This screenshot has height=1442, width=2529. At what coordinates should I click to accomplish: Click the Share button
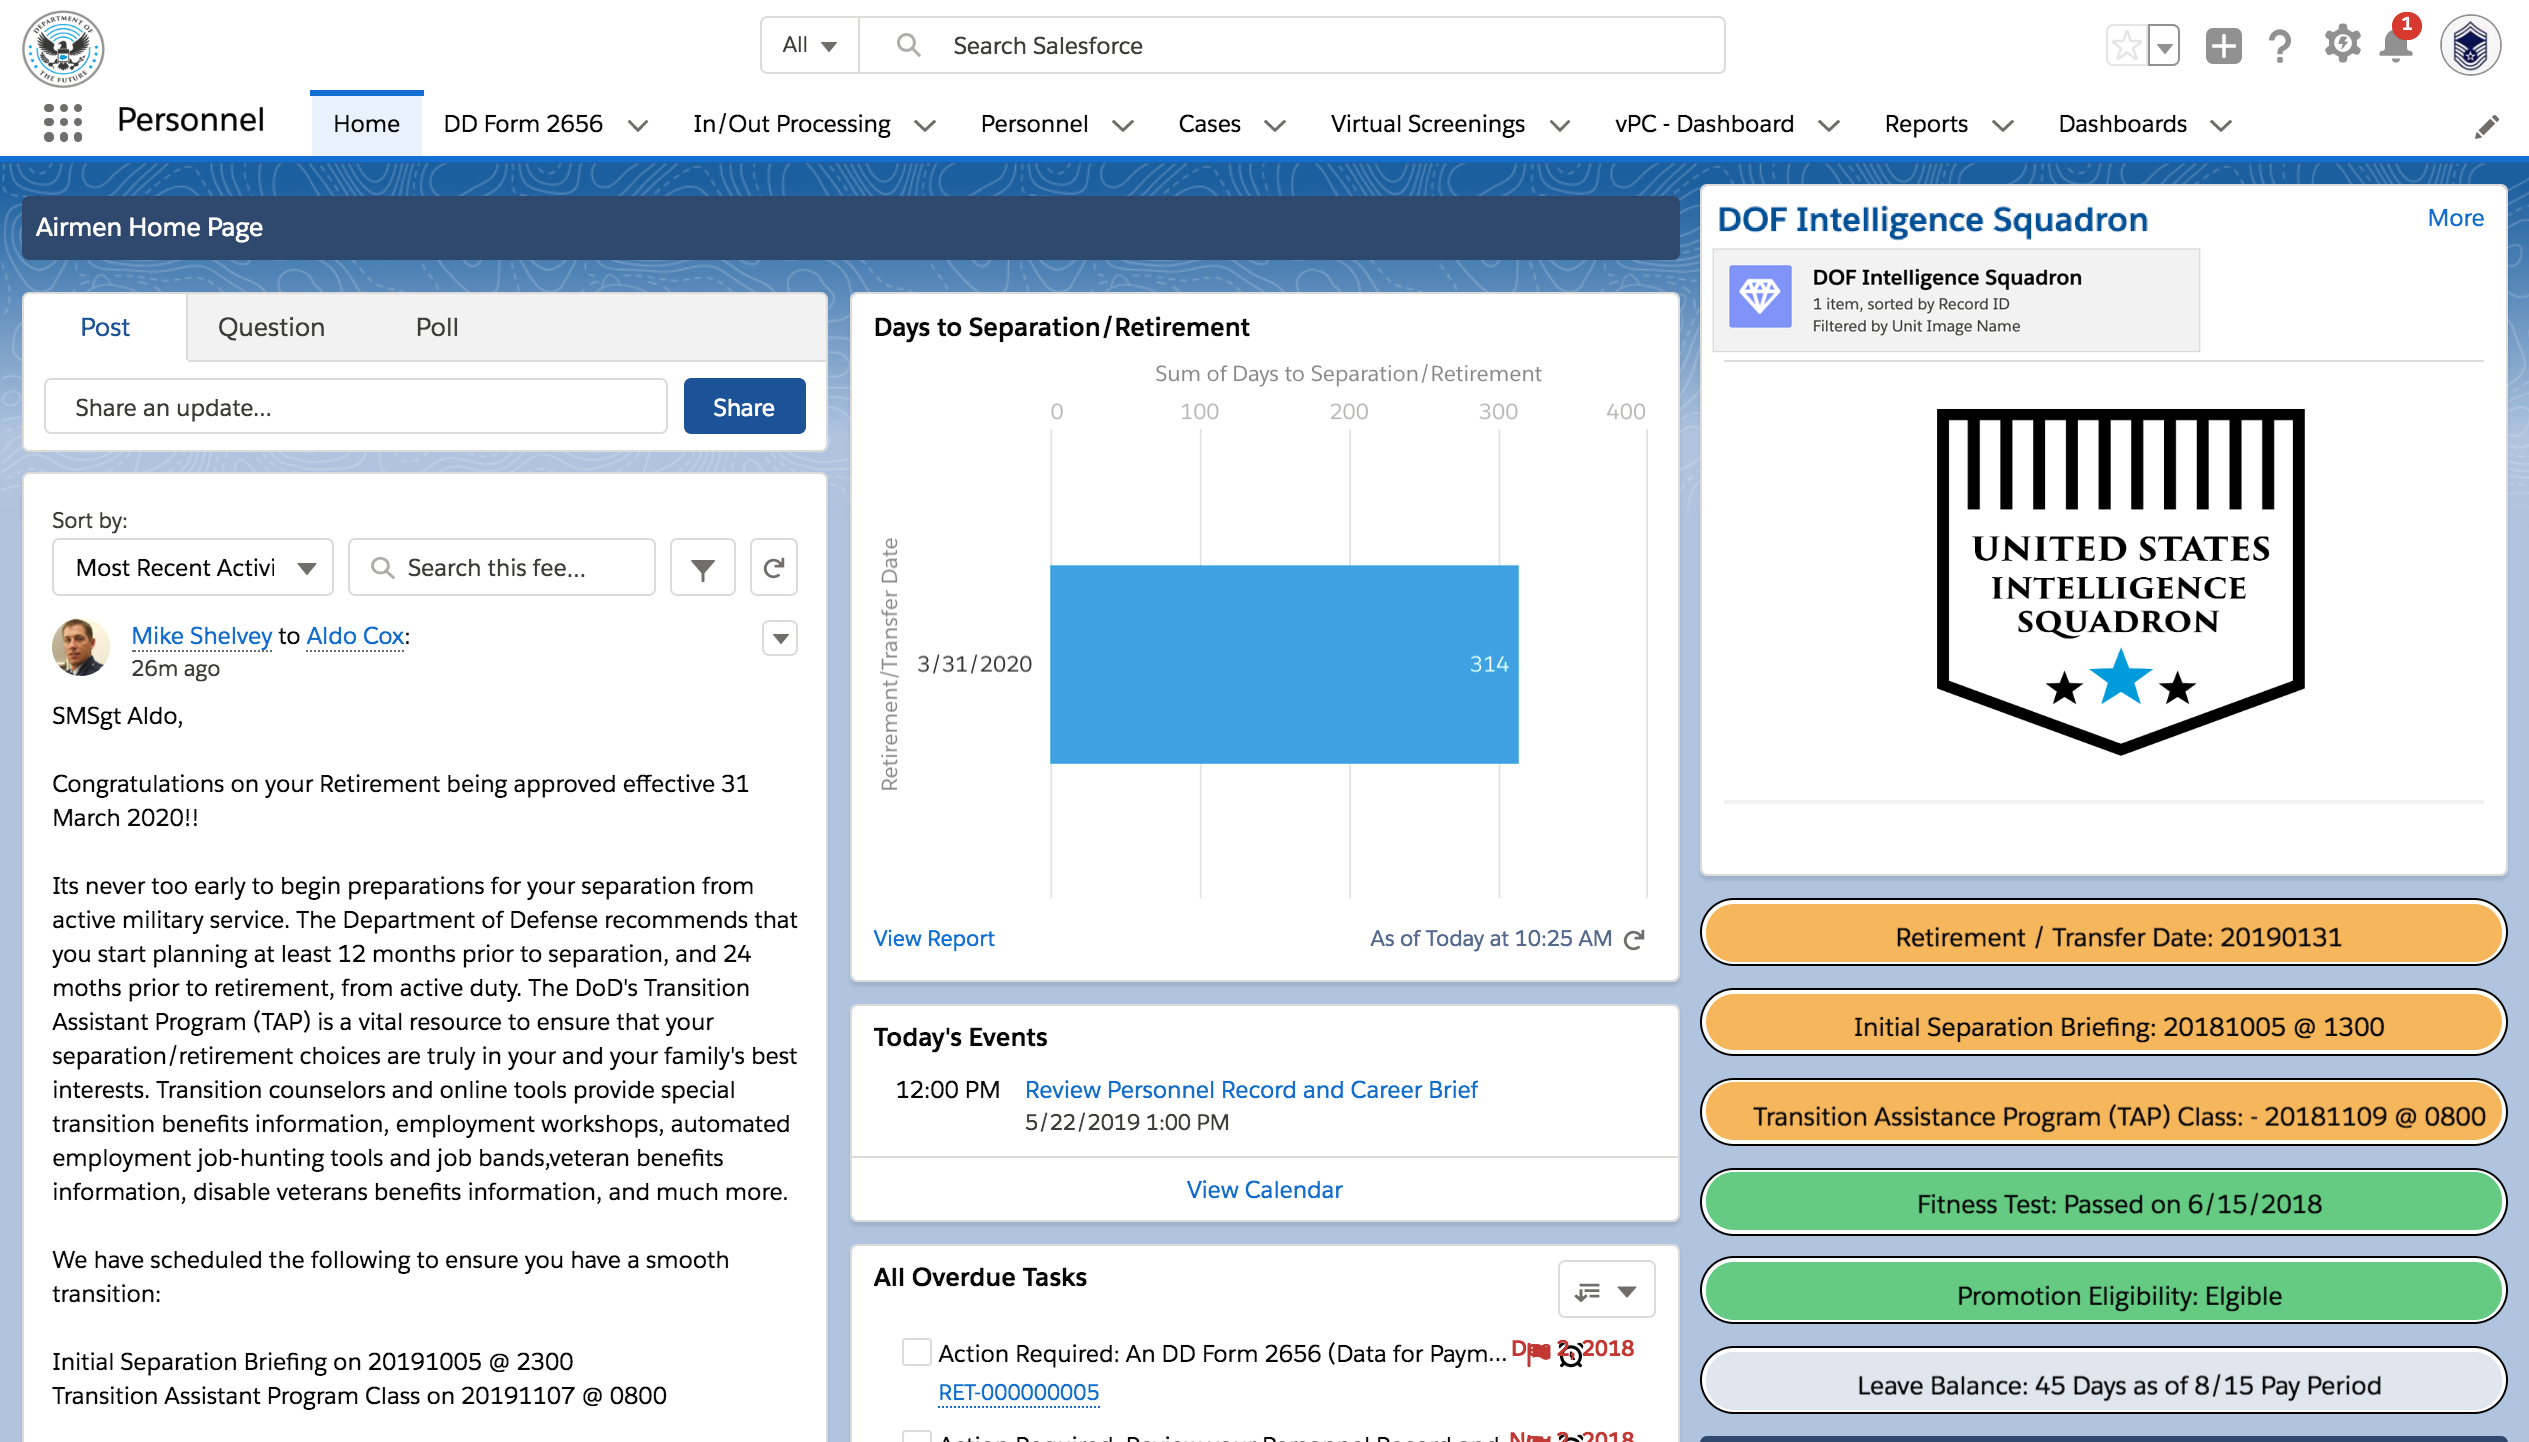point(744,407)
